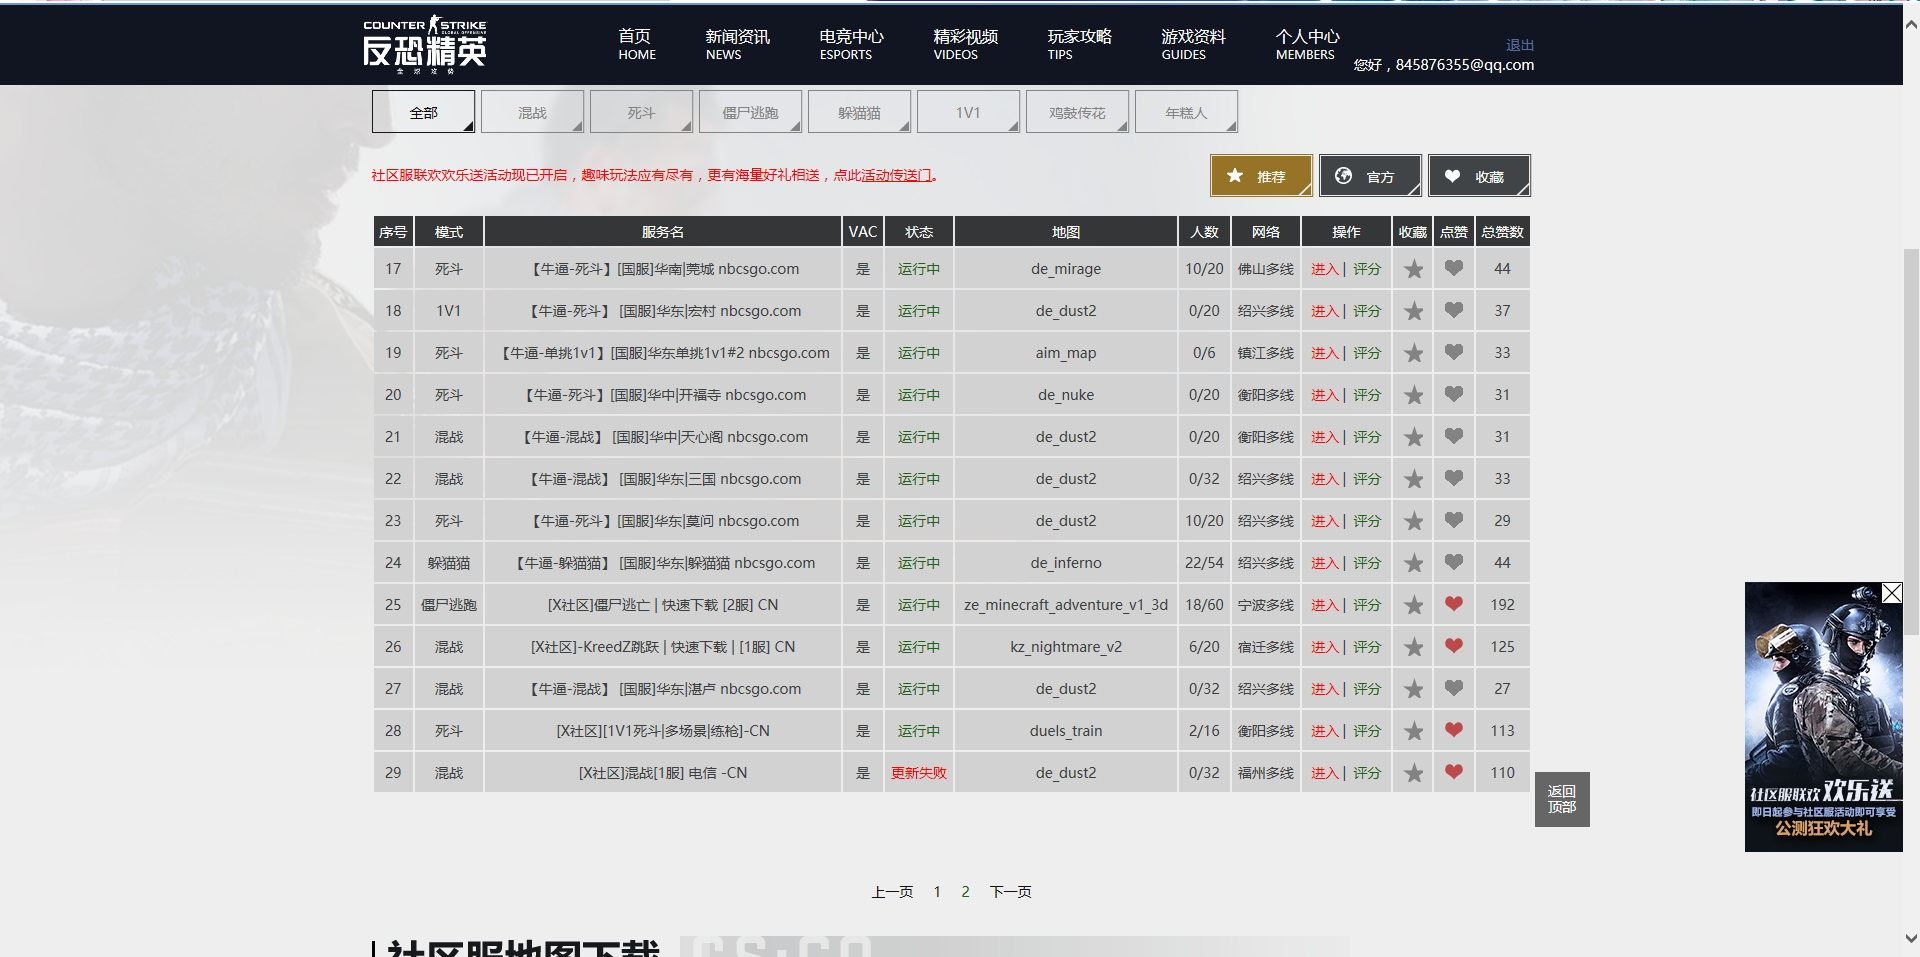Open the 活动传送门 link in the notice text

point(895,175)
